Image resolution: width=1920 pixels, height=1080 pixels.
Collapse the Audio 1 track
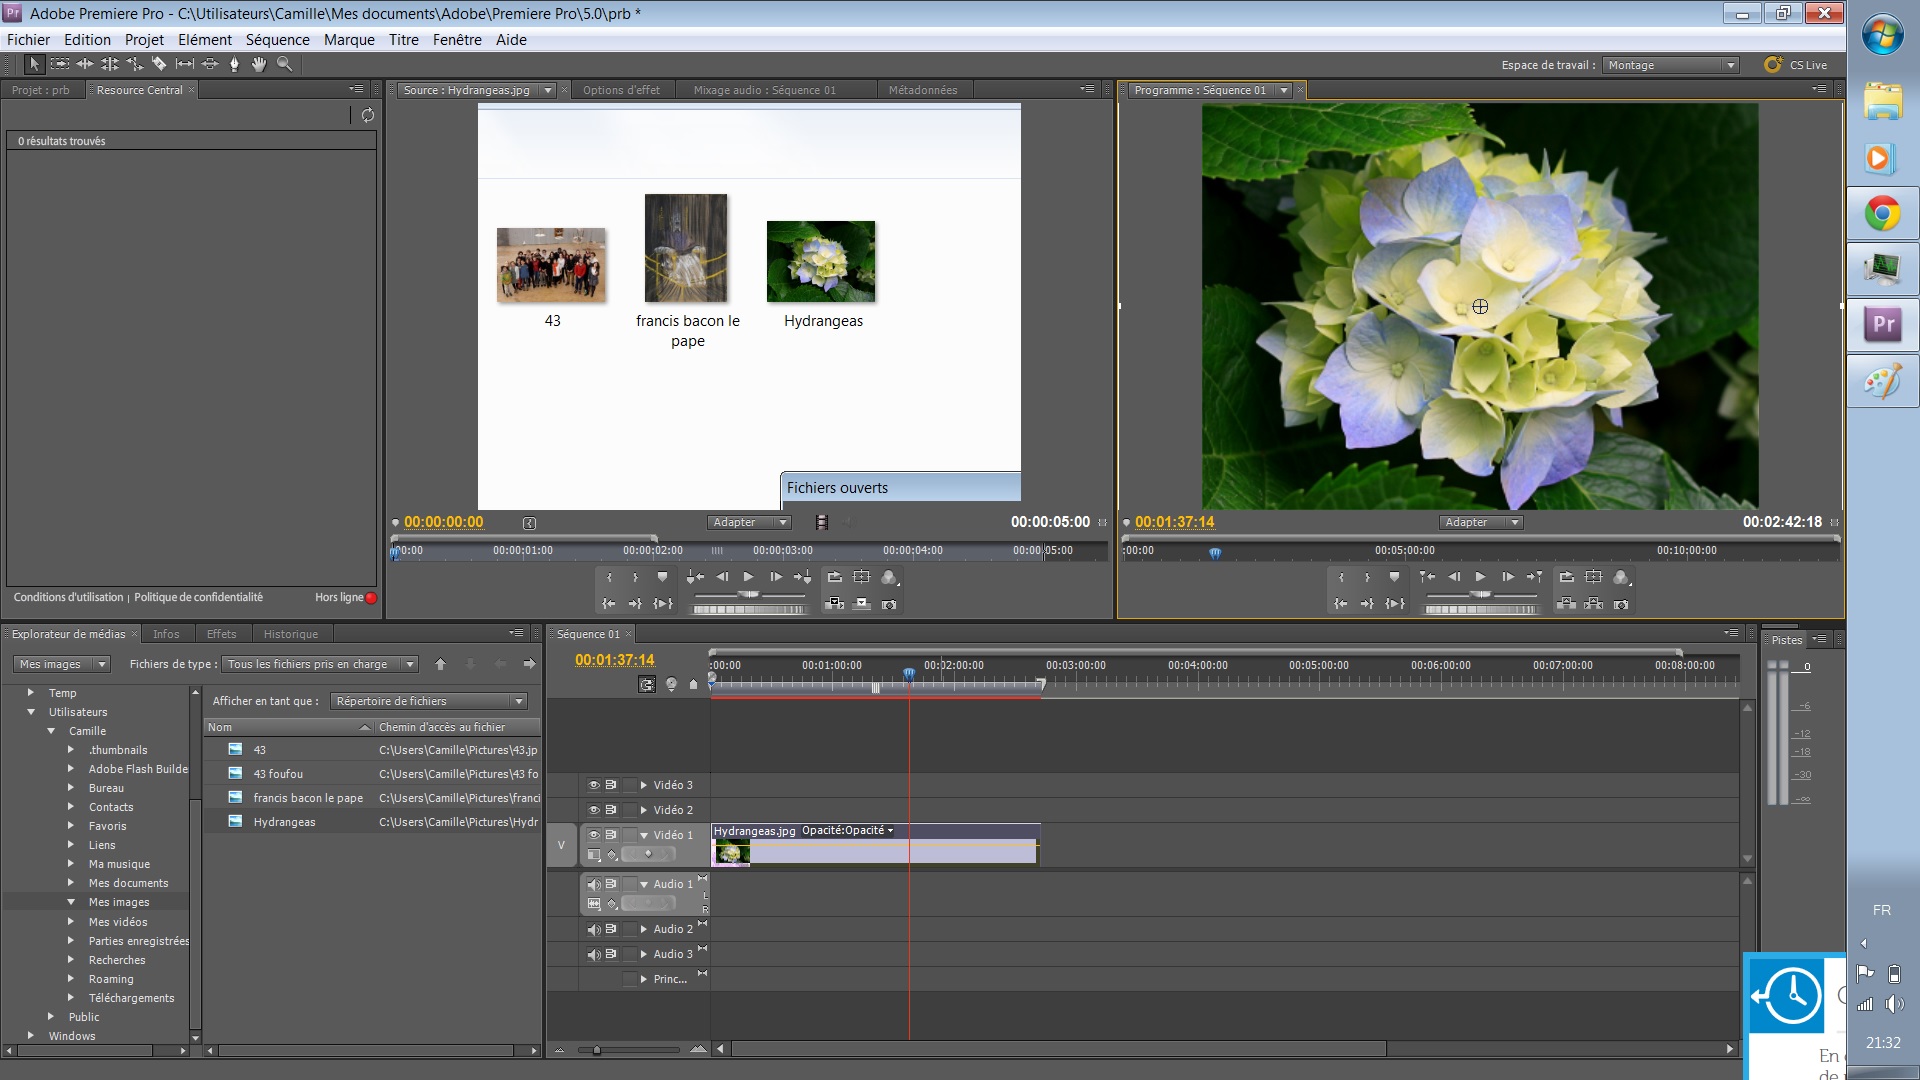(644, 884)
